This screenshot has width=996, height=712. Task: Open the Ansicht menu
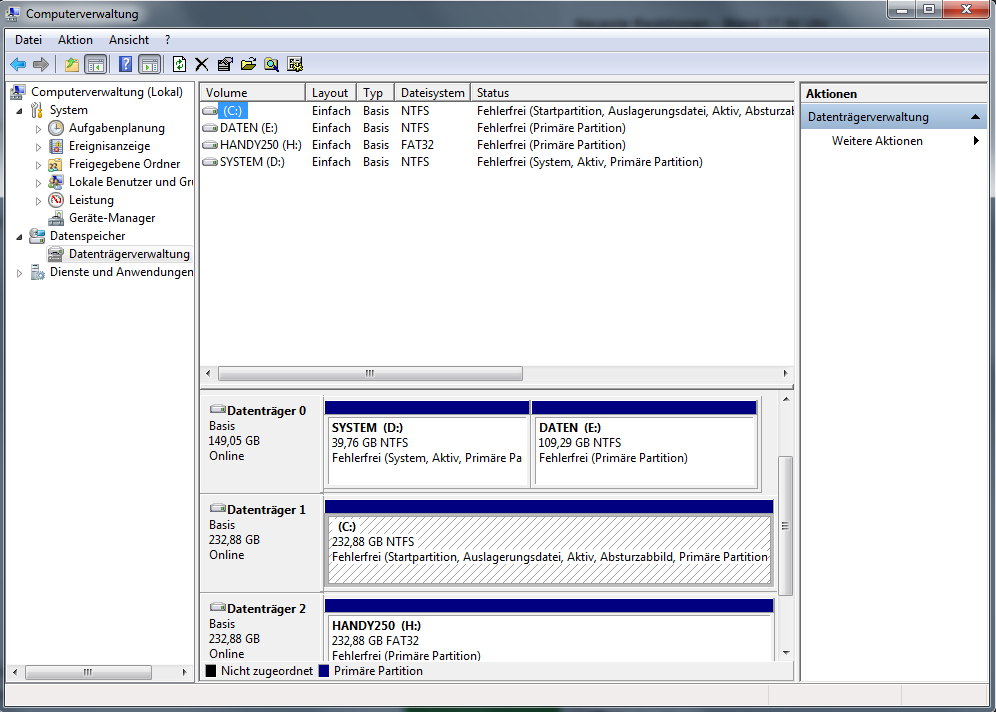coord(129,39)
